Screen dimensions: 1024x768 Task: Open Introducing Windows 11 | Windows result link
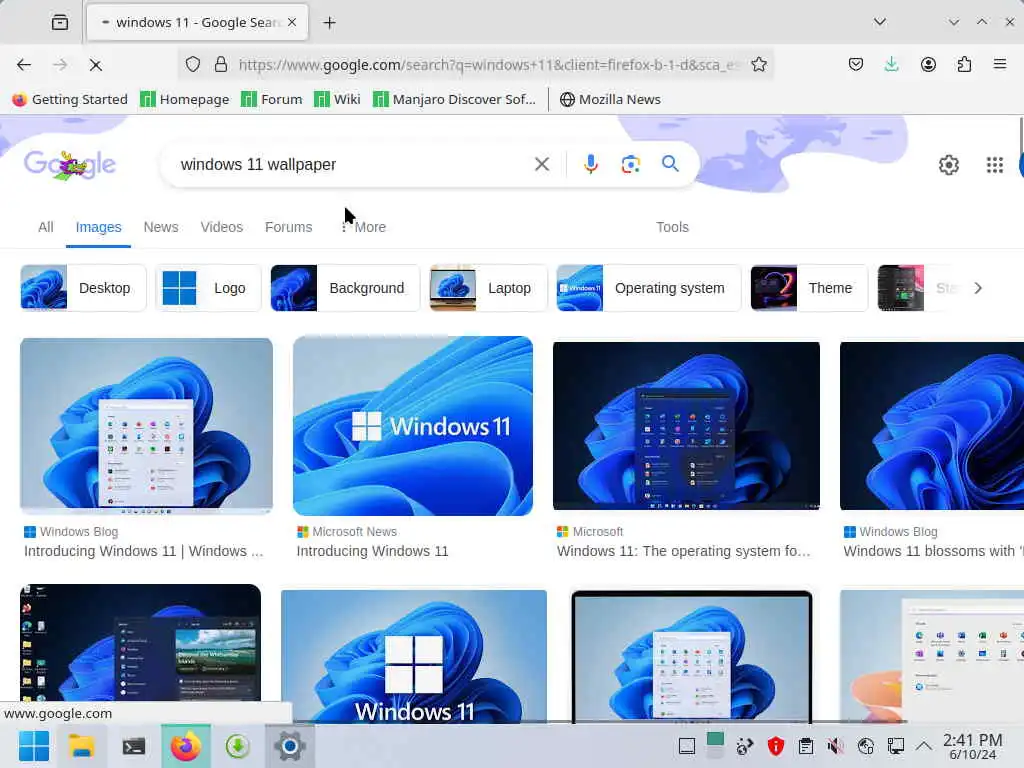click(x=144, y=551)
